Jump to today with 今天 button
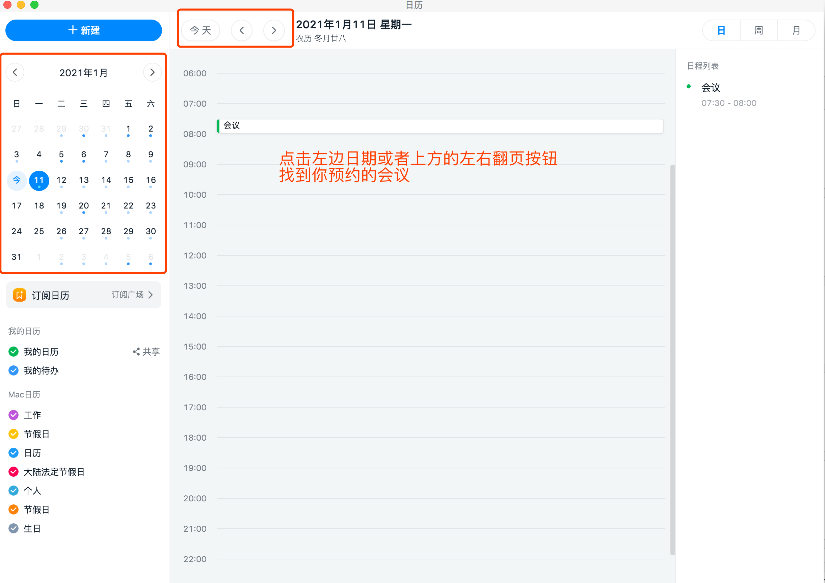 coord(201,30)
